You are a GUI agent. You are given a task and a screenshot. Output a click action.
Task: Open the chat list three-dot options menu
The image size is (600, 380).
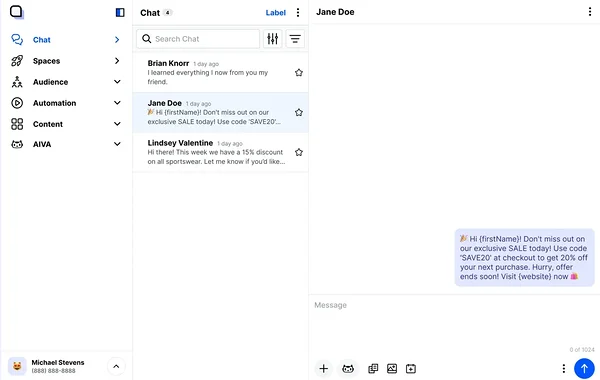click(x=298, y=13)
